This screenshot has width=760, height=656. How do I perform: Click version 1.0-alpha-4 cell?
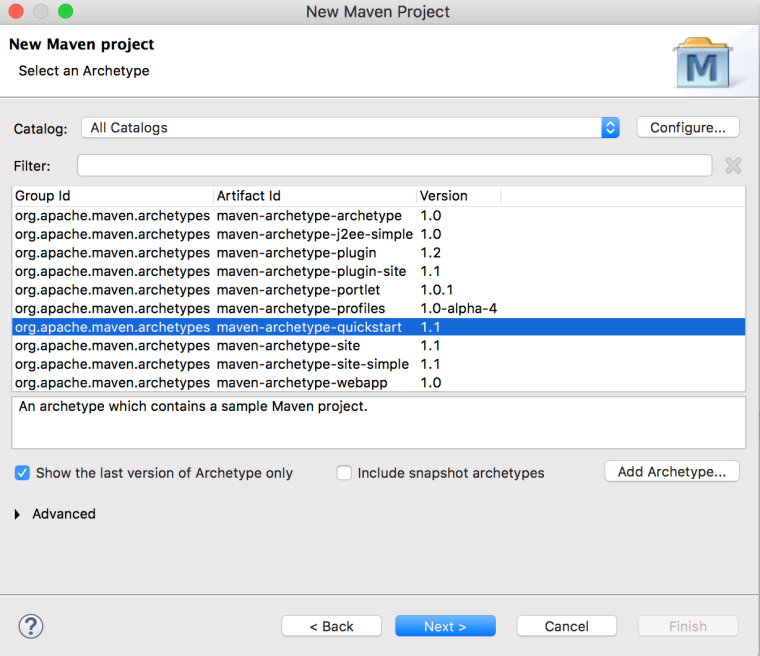tap(459, 309)
